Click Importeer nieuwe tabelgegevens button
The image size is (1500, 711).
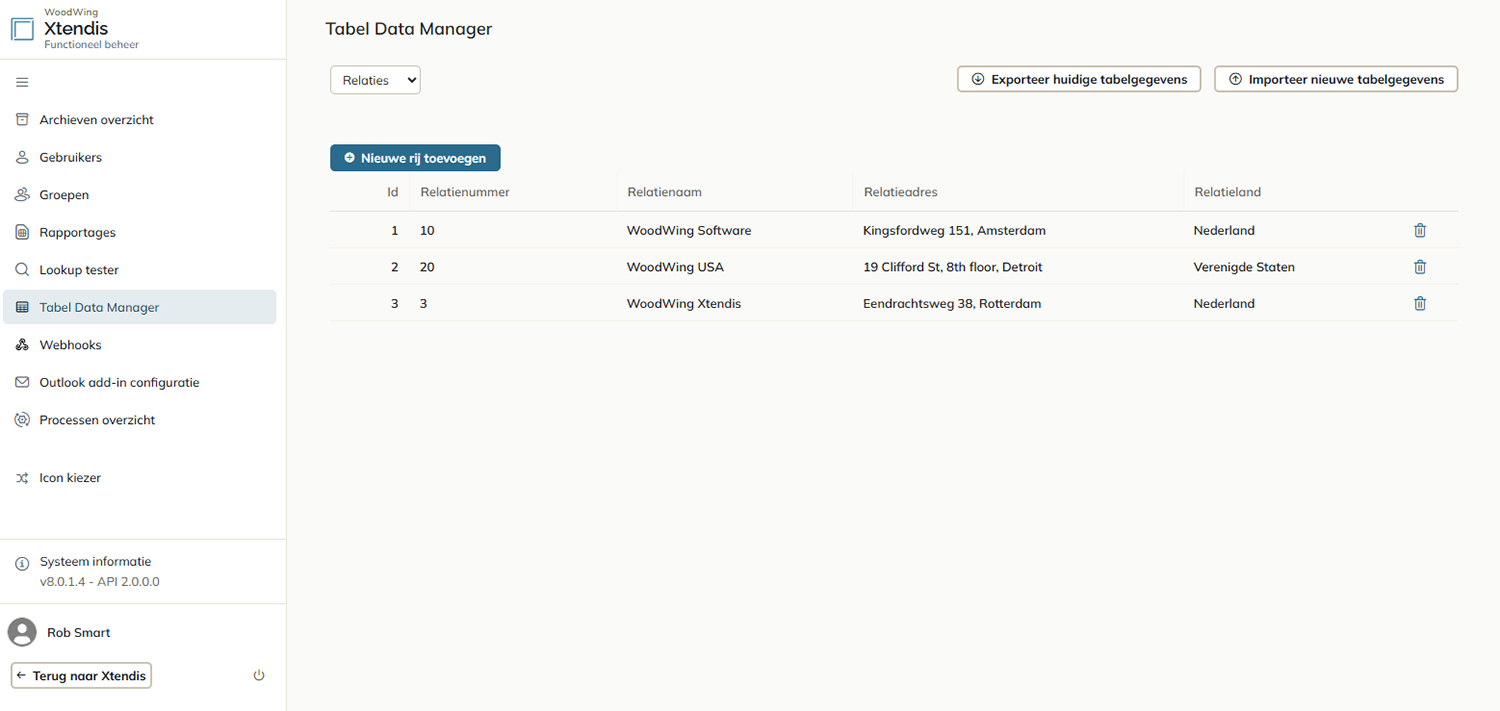tap(1336, 79)
